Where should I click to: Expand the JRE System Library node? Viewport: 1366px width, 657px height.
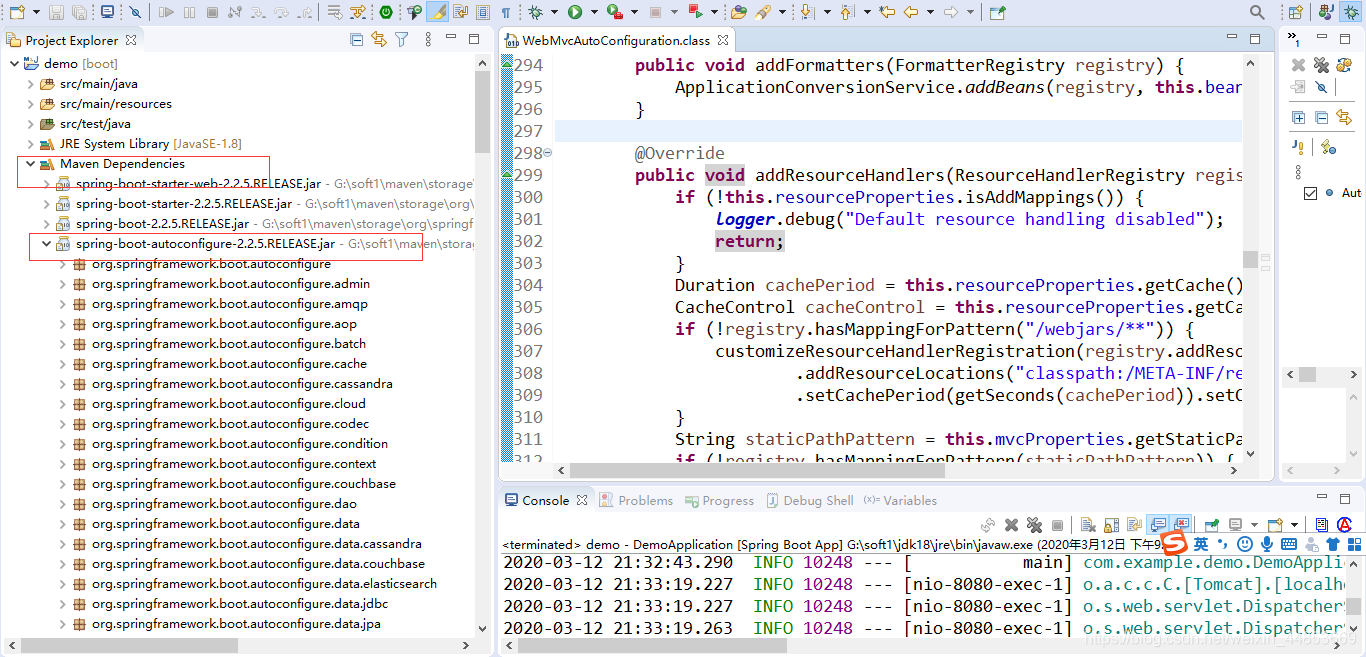(31, 143)
